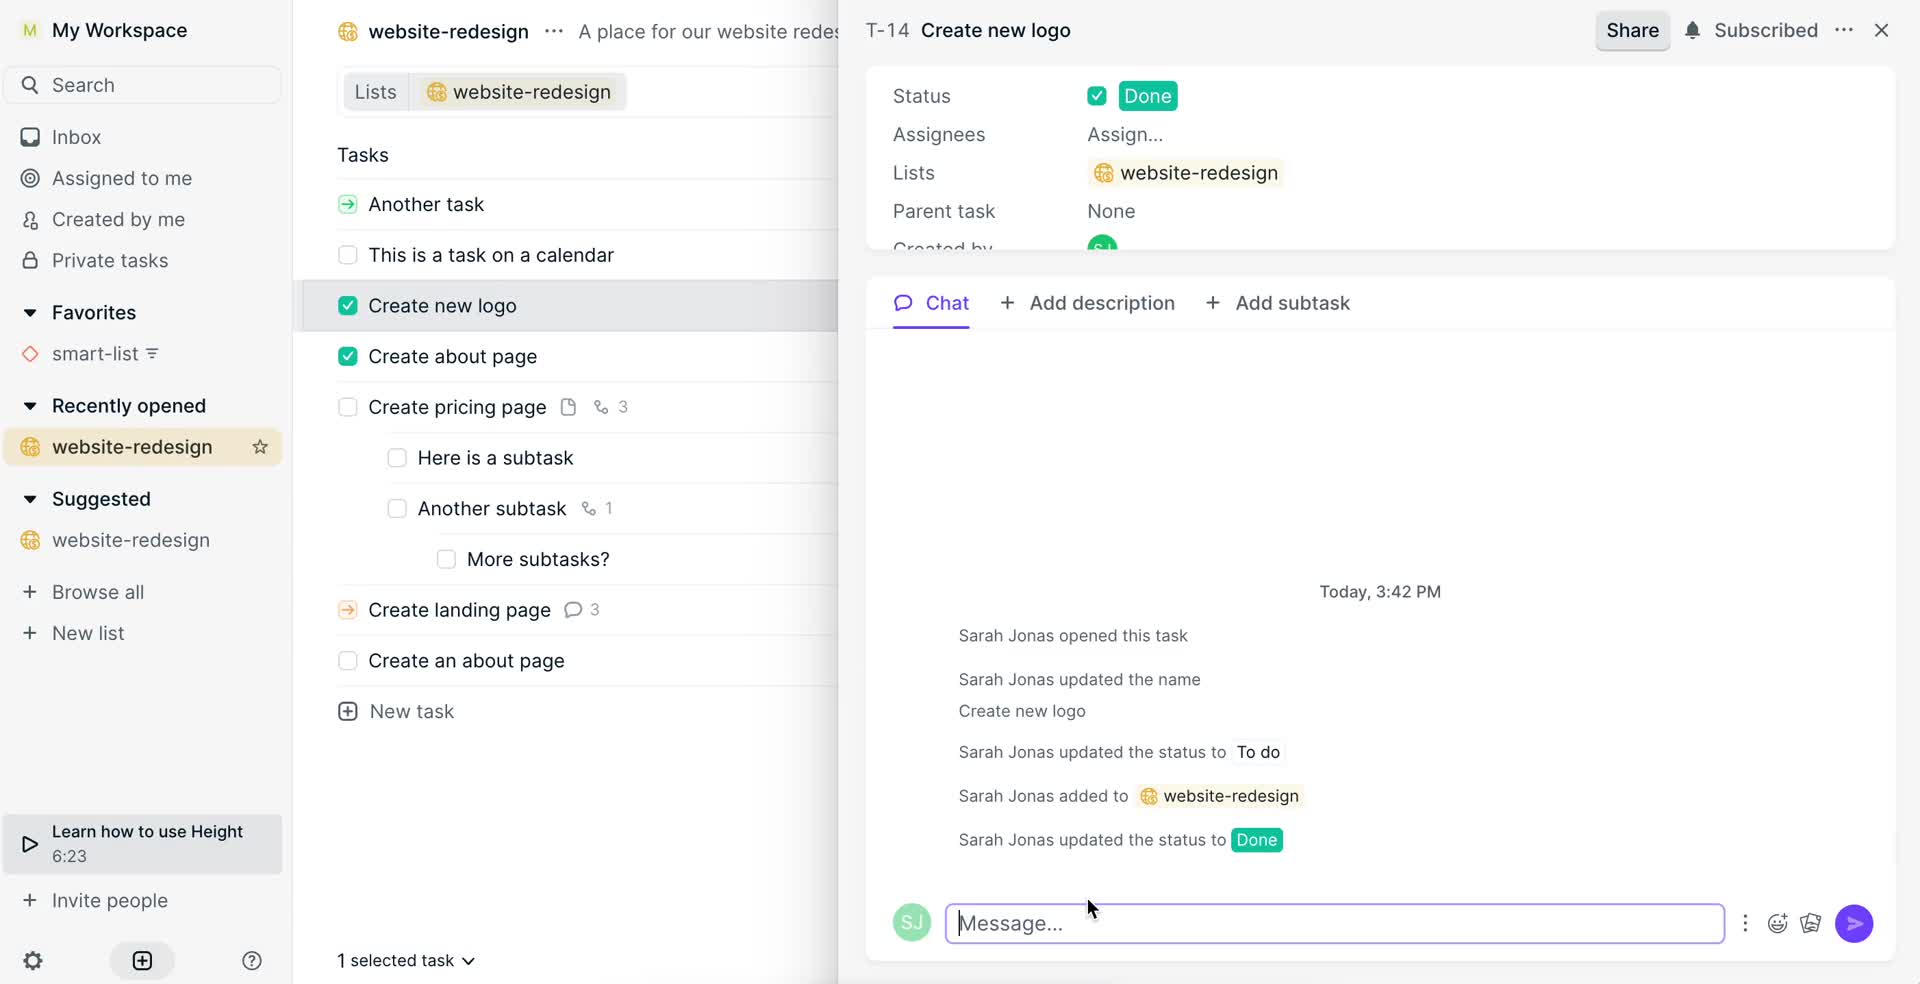The image size is (1920, 984).
Task: Open smart-list diamond icon in Favorites
Action: [30, 354]
